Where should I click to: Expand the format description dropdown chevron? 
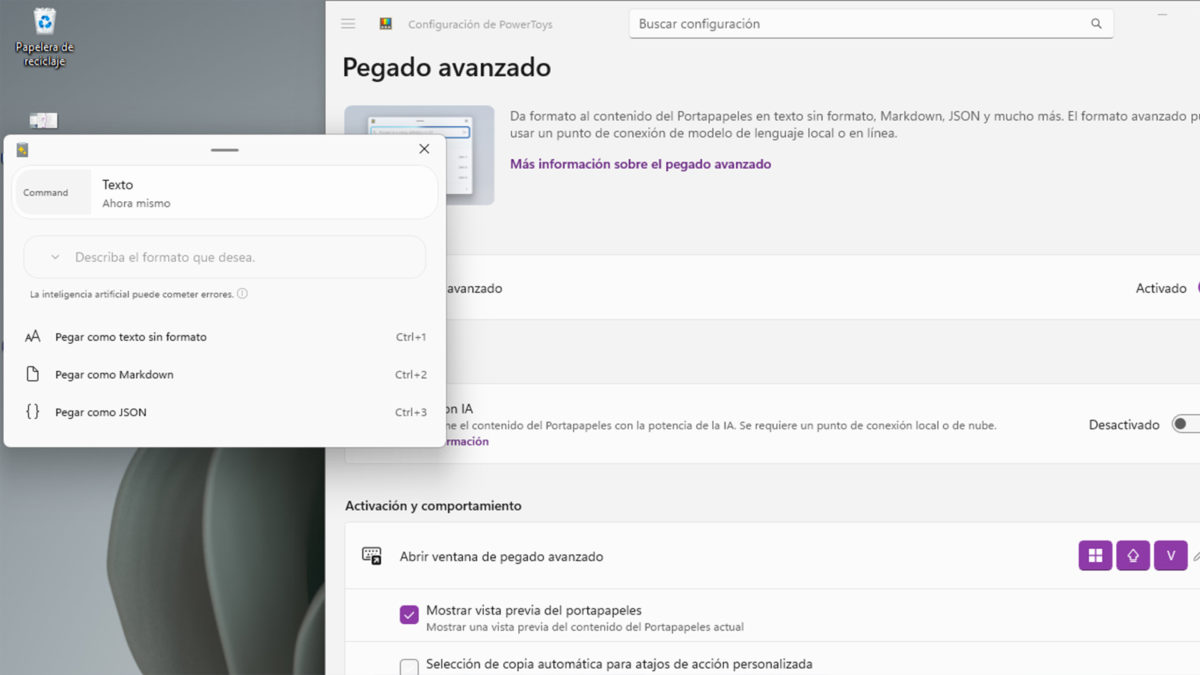[55, 257]
